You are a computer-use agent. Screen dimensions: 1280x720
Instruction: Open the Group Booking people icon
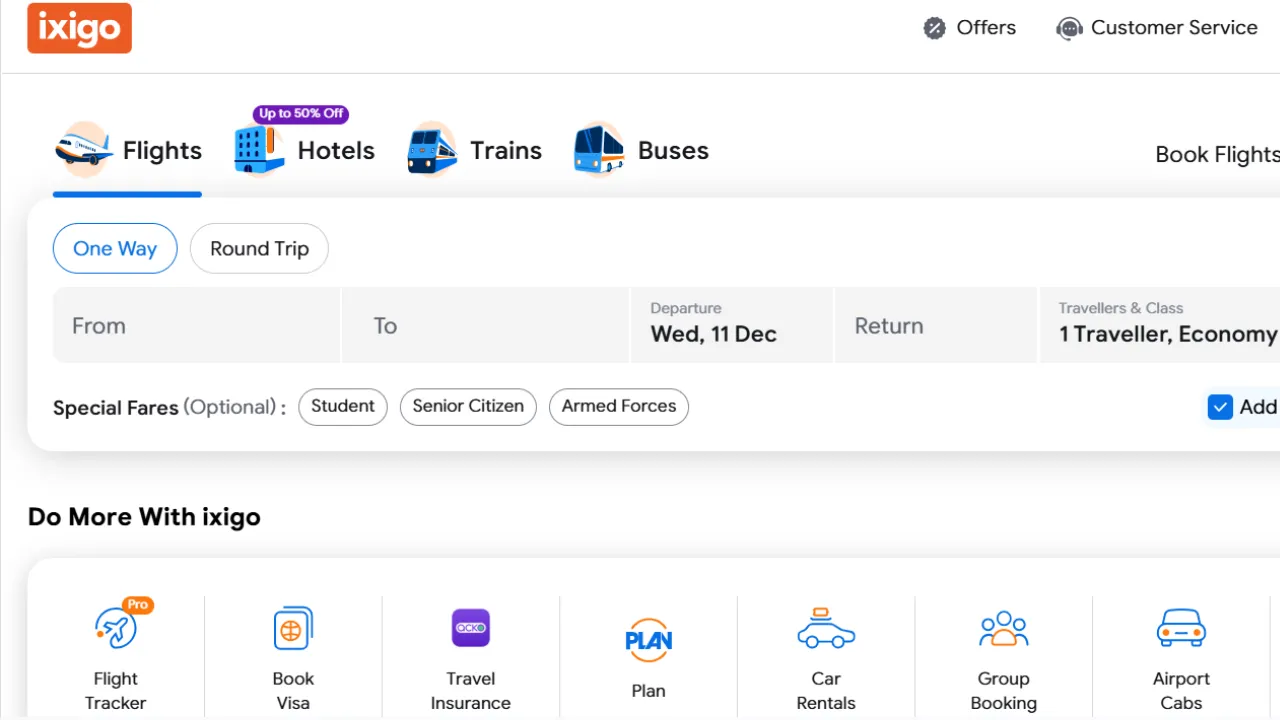coord(1004,628)
